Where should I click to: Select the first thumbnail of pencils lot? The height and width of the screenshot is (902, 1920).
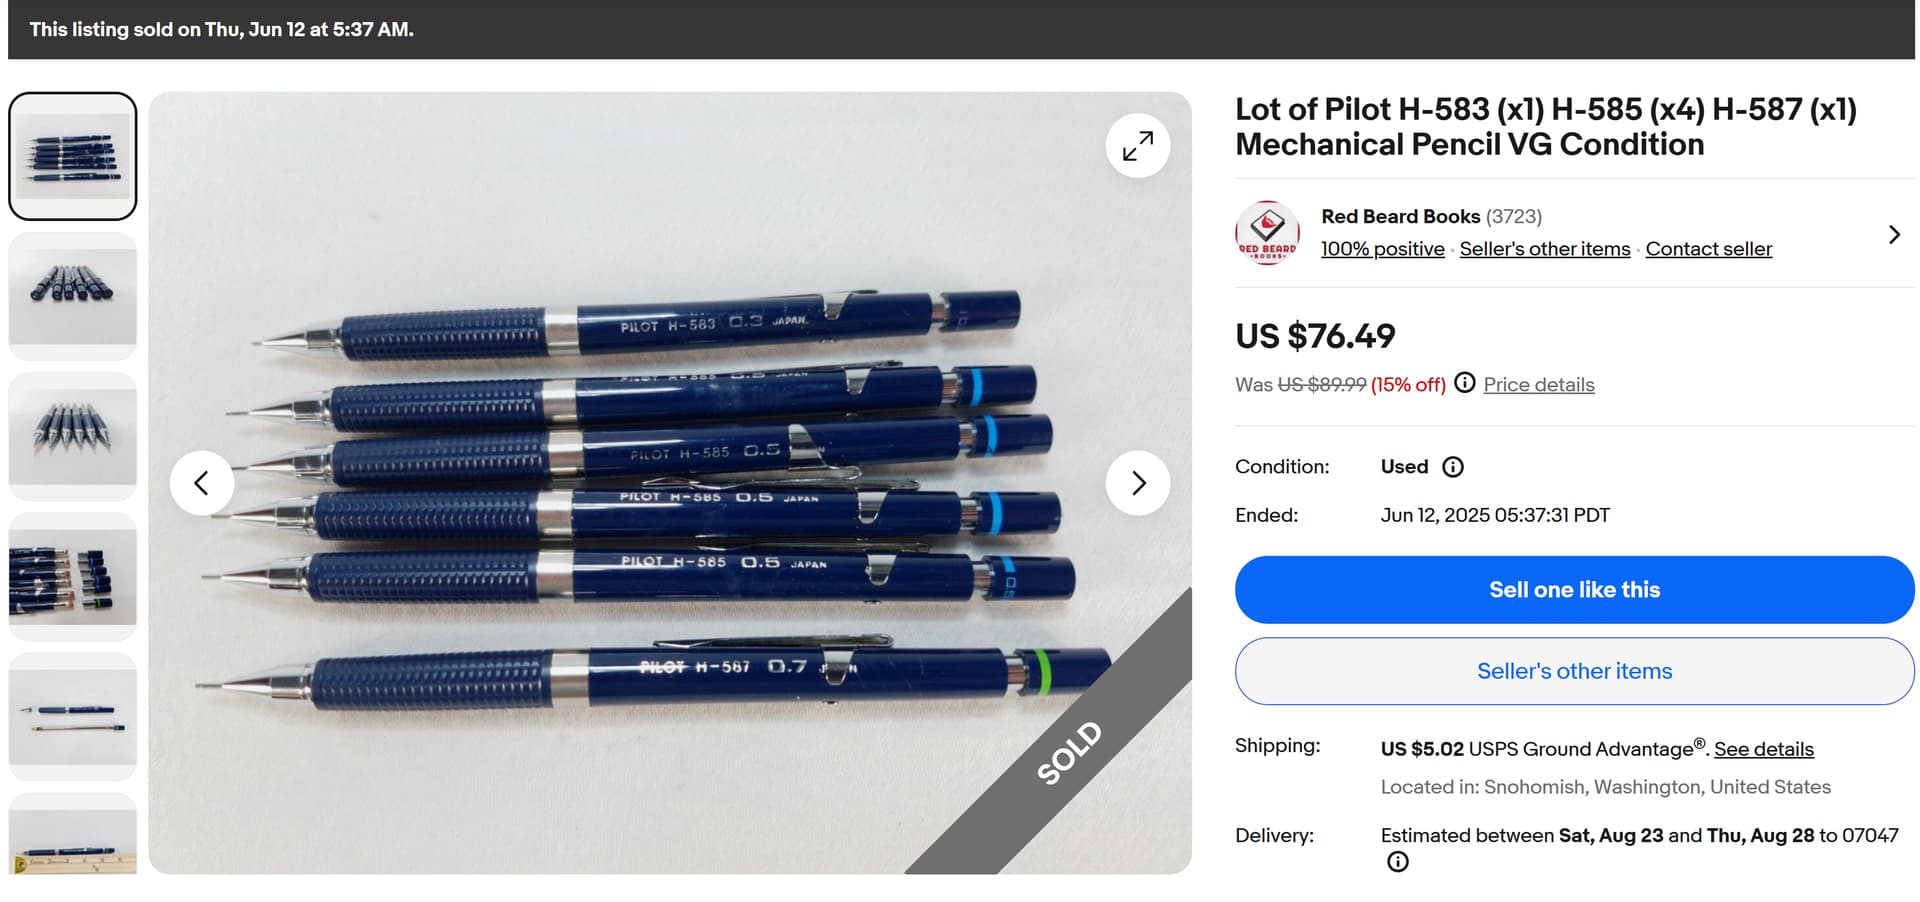73,156
